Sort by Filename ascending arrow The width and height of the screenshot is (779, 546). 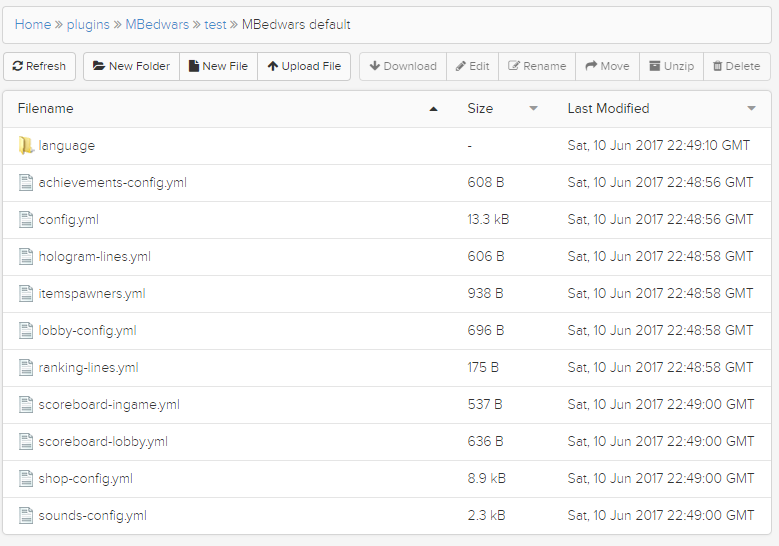coord(433,109)
